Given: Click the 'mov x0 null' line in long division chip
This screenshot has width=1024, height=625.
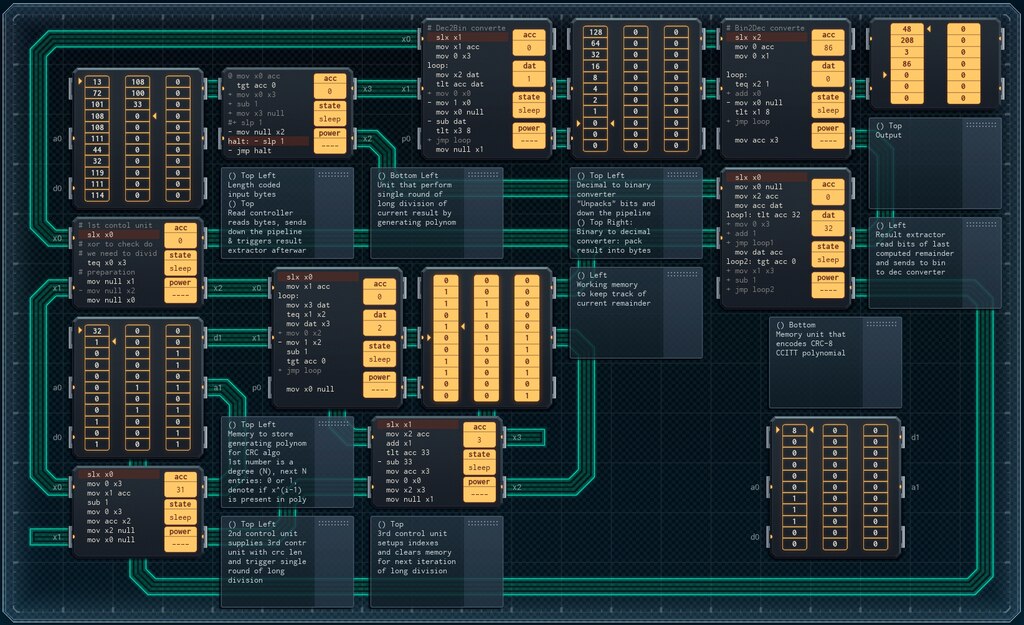Looking at the screenshot, I should (x=310, y=389).
